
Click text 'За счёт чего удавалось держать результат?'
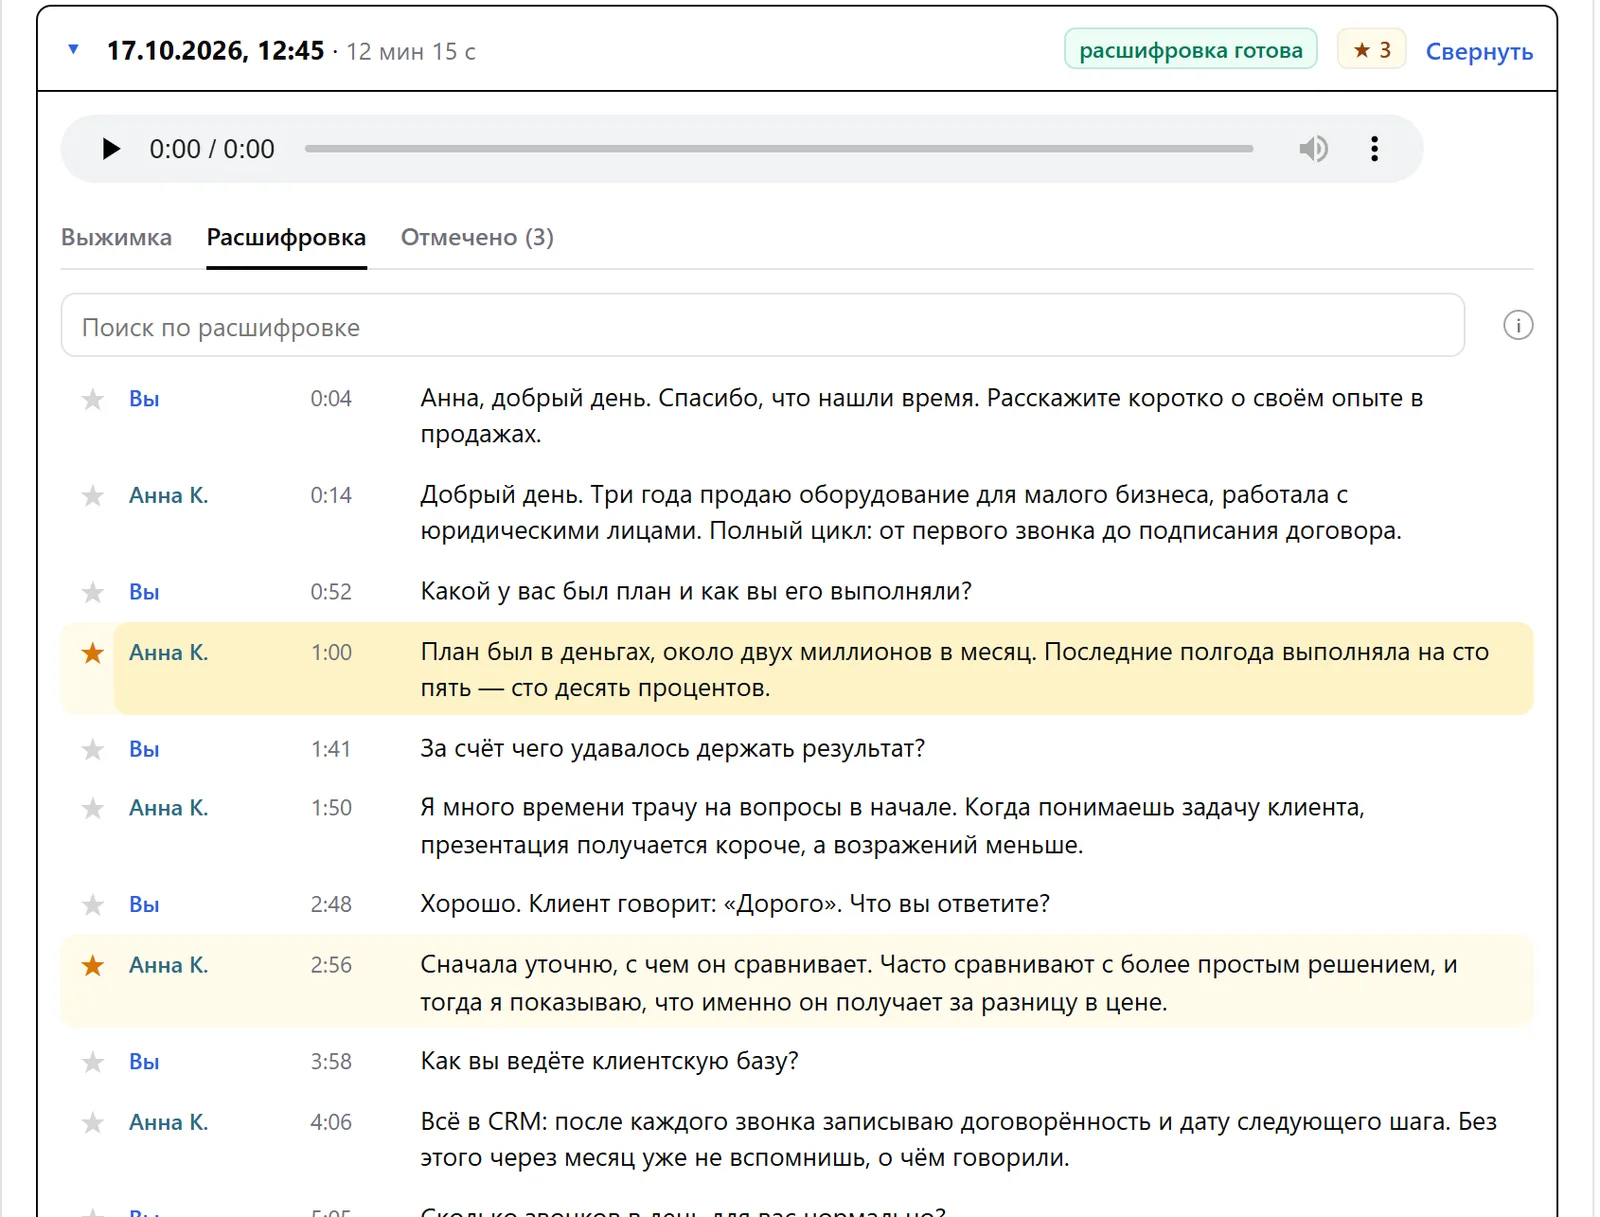[x=672, y=748]
